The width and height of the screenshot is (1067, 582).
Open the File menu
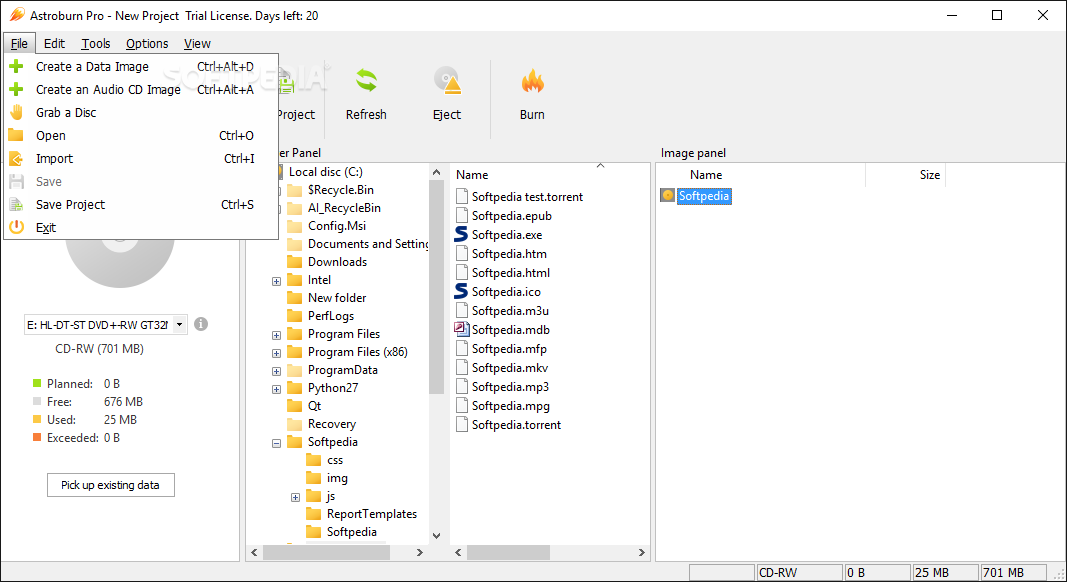19,44
